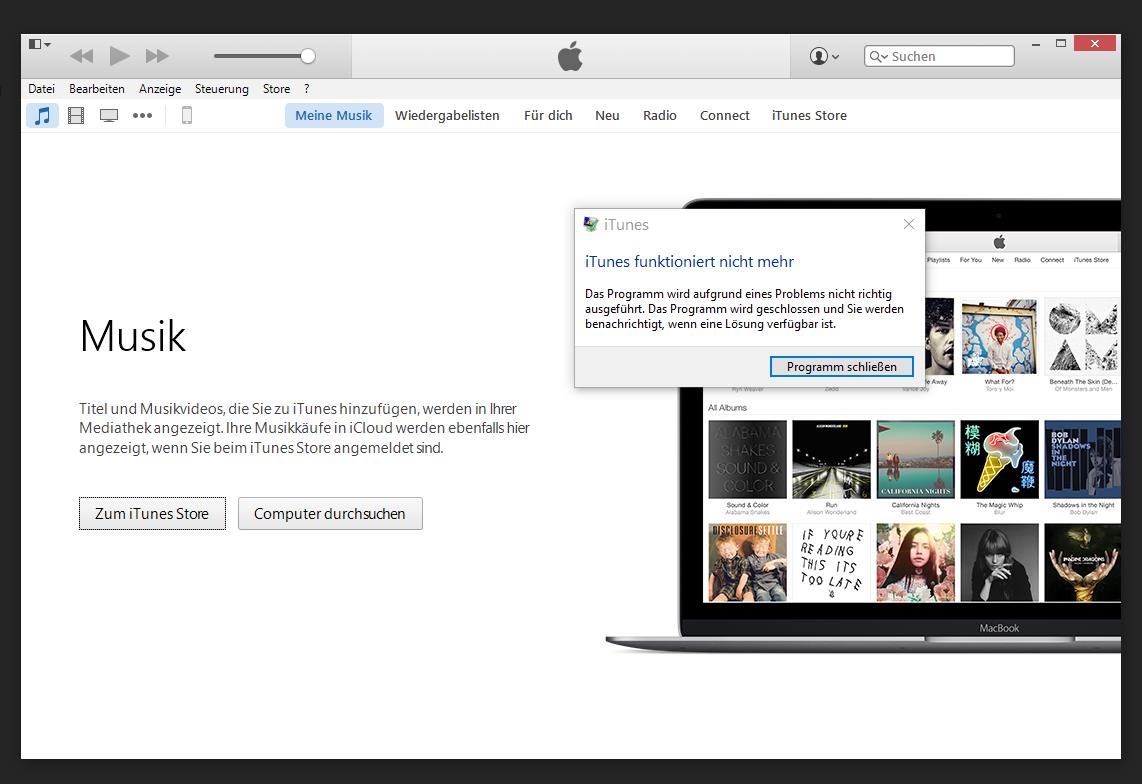Screen dimensions: 1142x784
Task: Start playback with the Play button
Action: point(119,55)
